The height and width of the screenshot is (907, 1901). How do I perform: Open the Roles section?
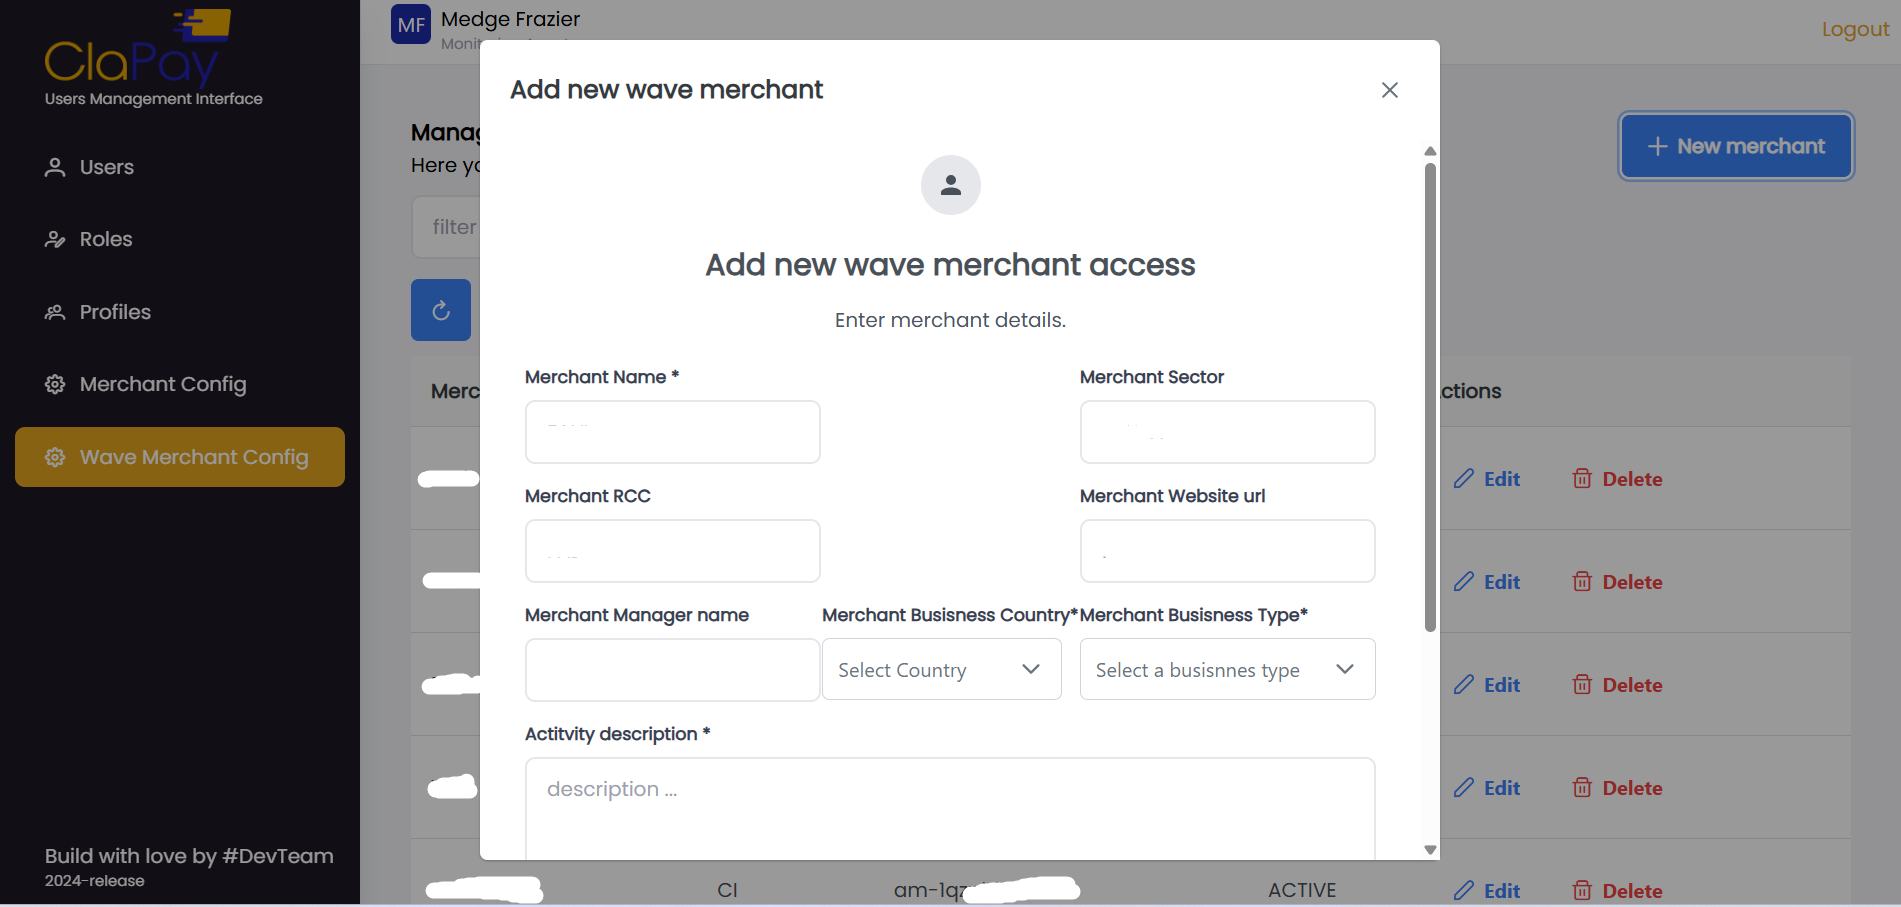pos(105,239)
